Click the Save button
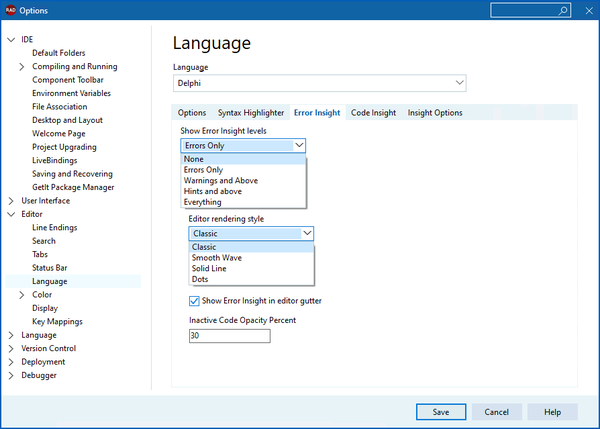 441,412
